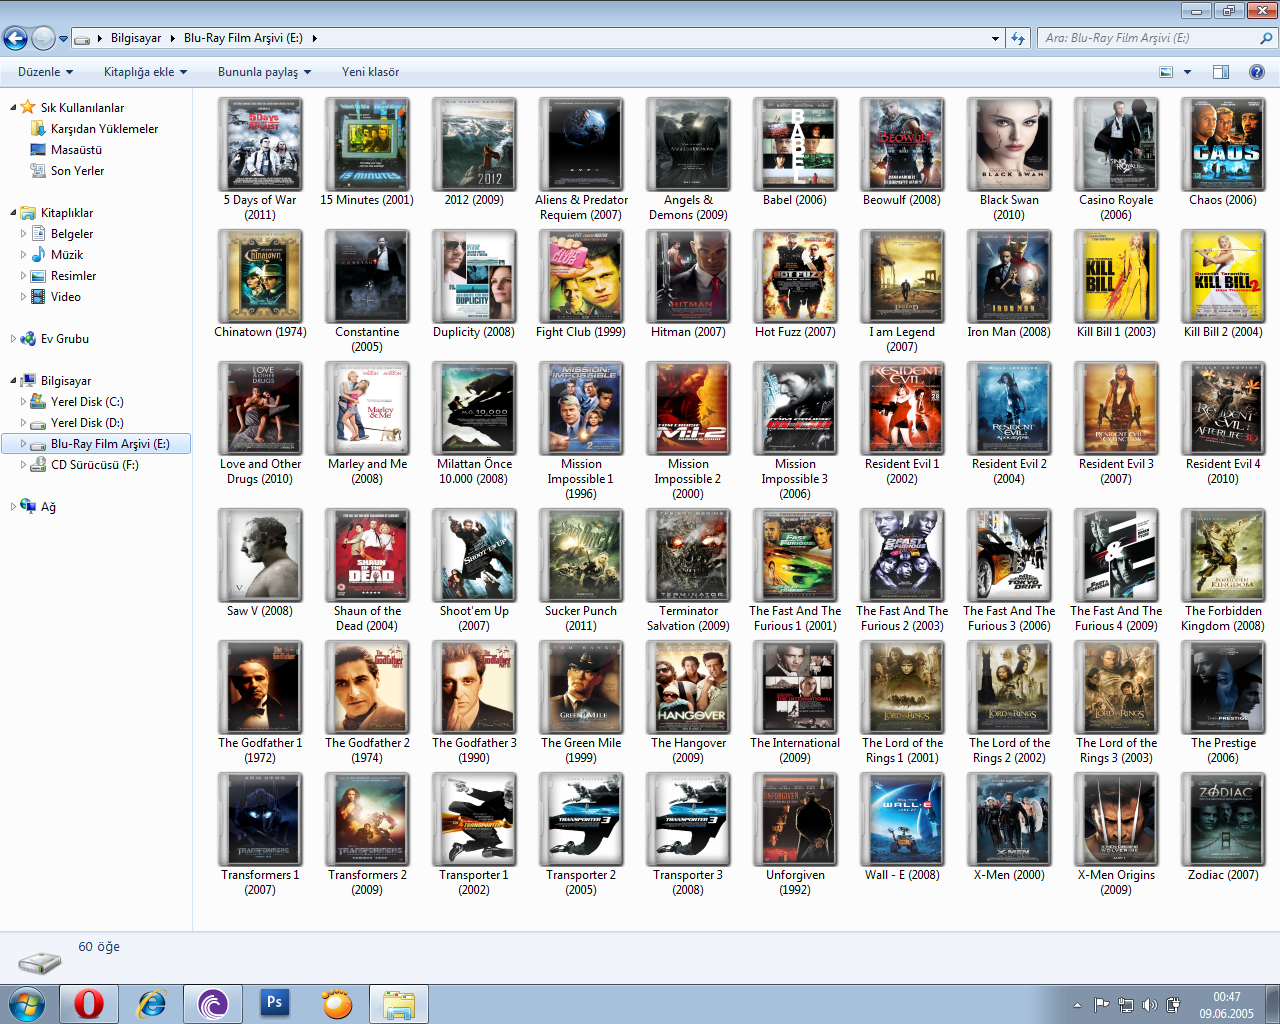The height and width of the screenshot is (1024, 1280).
Task: Select The Prestige (2006) folder icon
Action: [x=1224, y=688]
